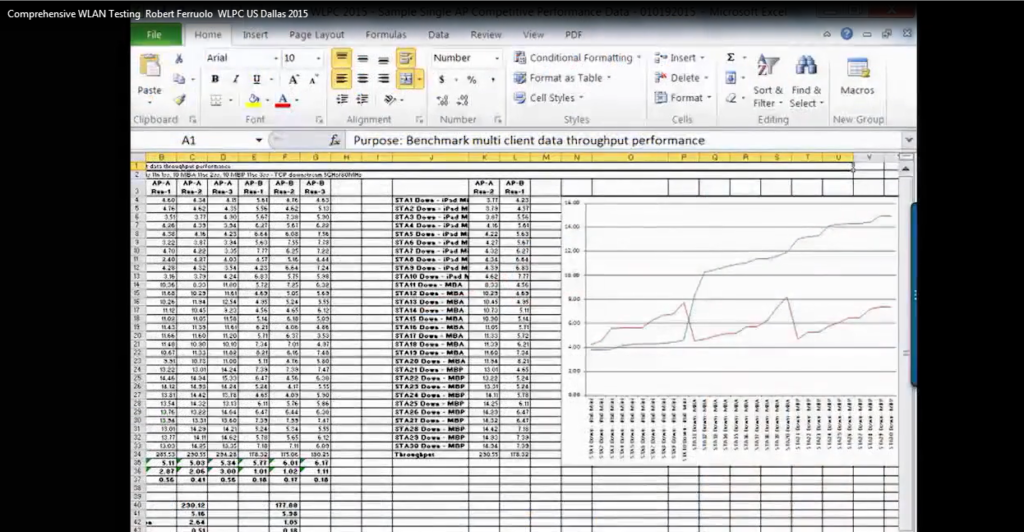This screenshot has width=1024, height=532.
Task: Click the Copy icon in Clipboard group
Action: [x=179, y=79]
